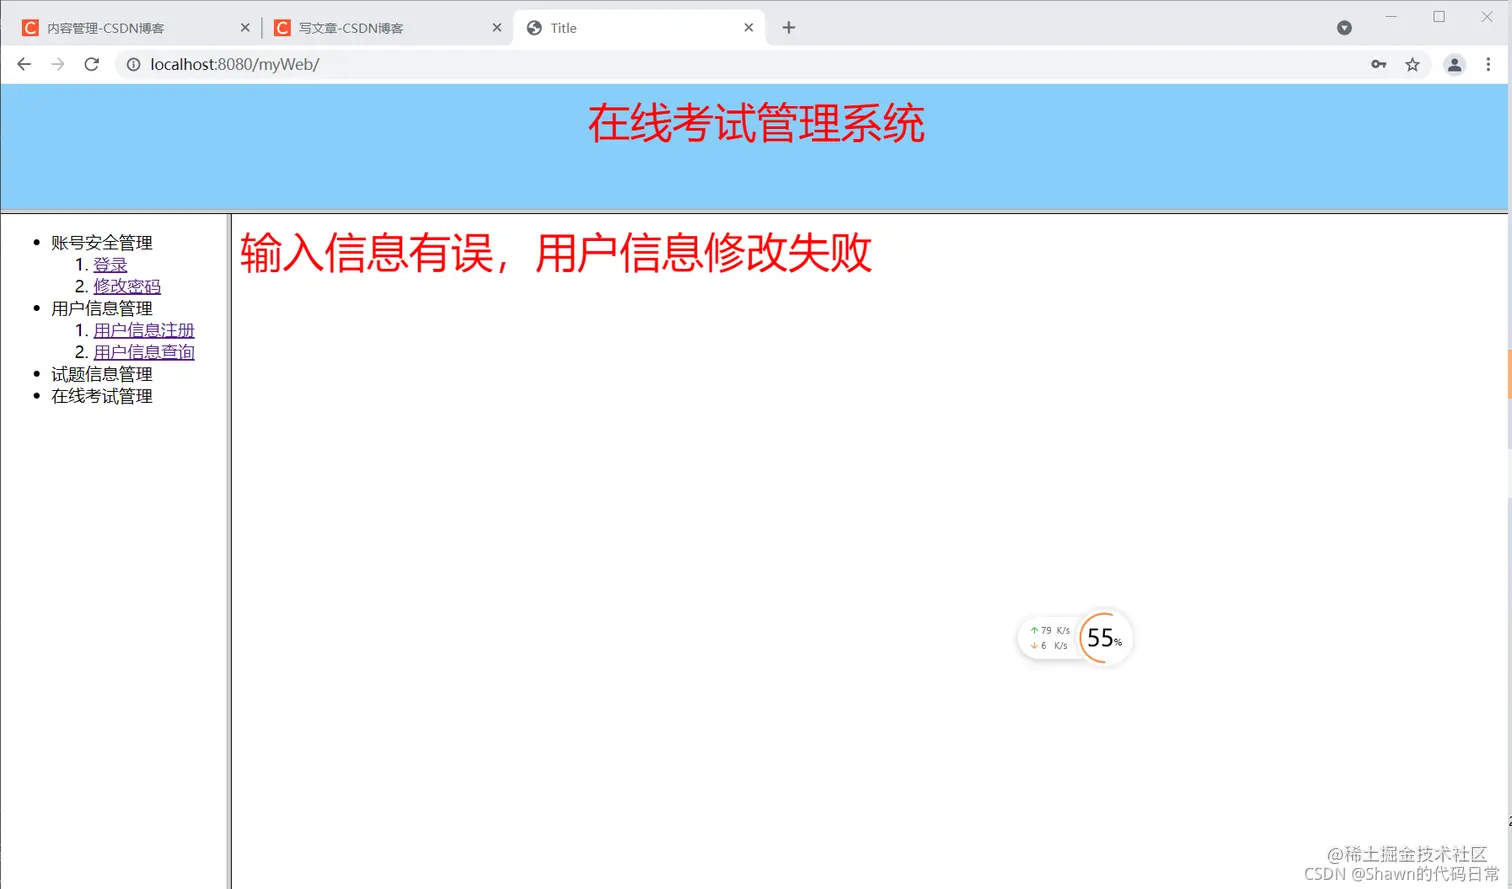This screenshot has height=889, width=1512.
Task: Open a new tab with plus button
Action: pyautogui.click(x=789, y=27)
